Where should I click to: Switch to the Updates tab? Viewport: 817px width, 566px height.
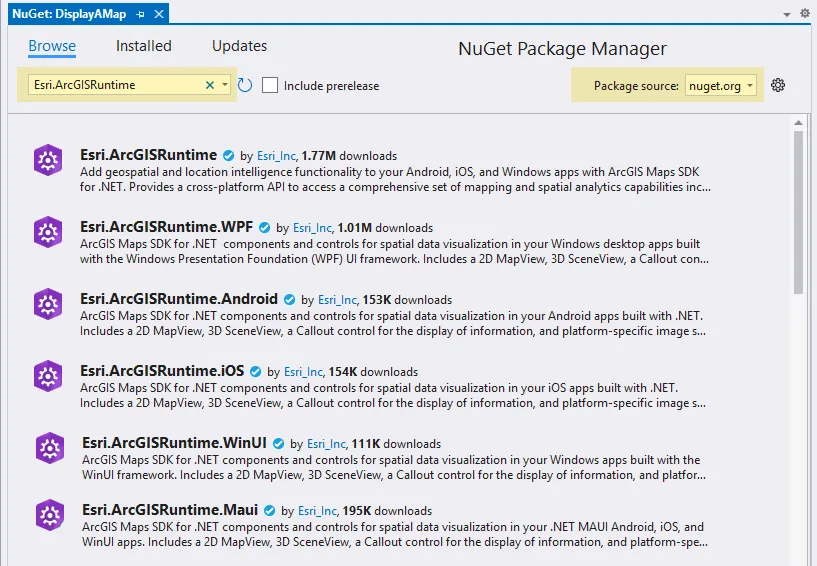239,46
